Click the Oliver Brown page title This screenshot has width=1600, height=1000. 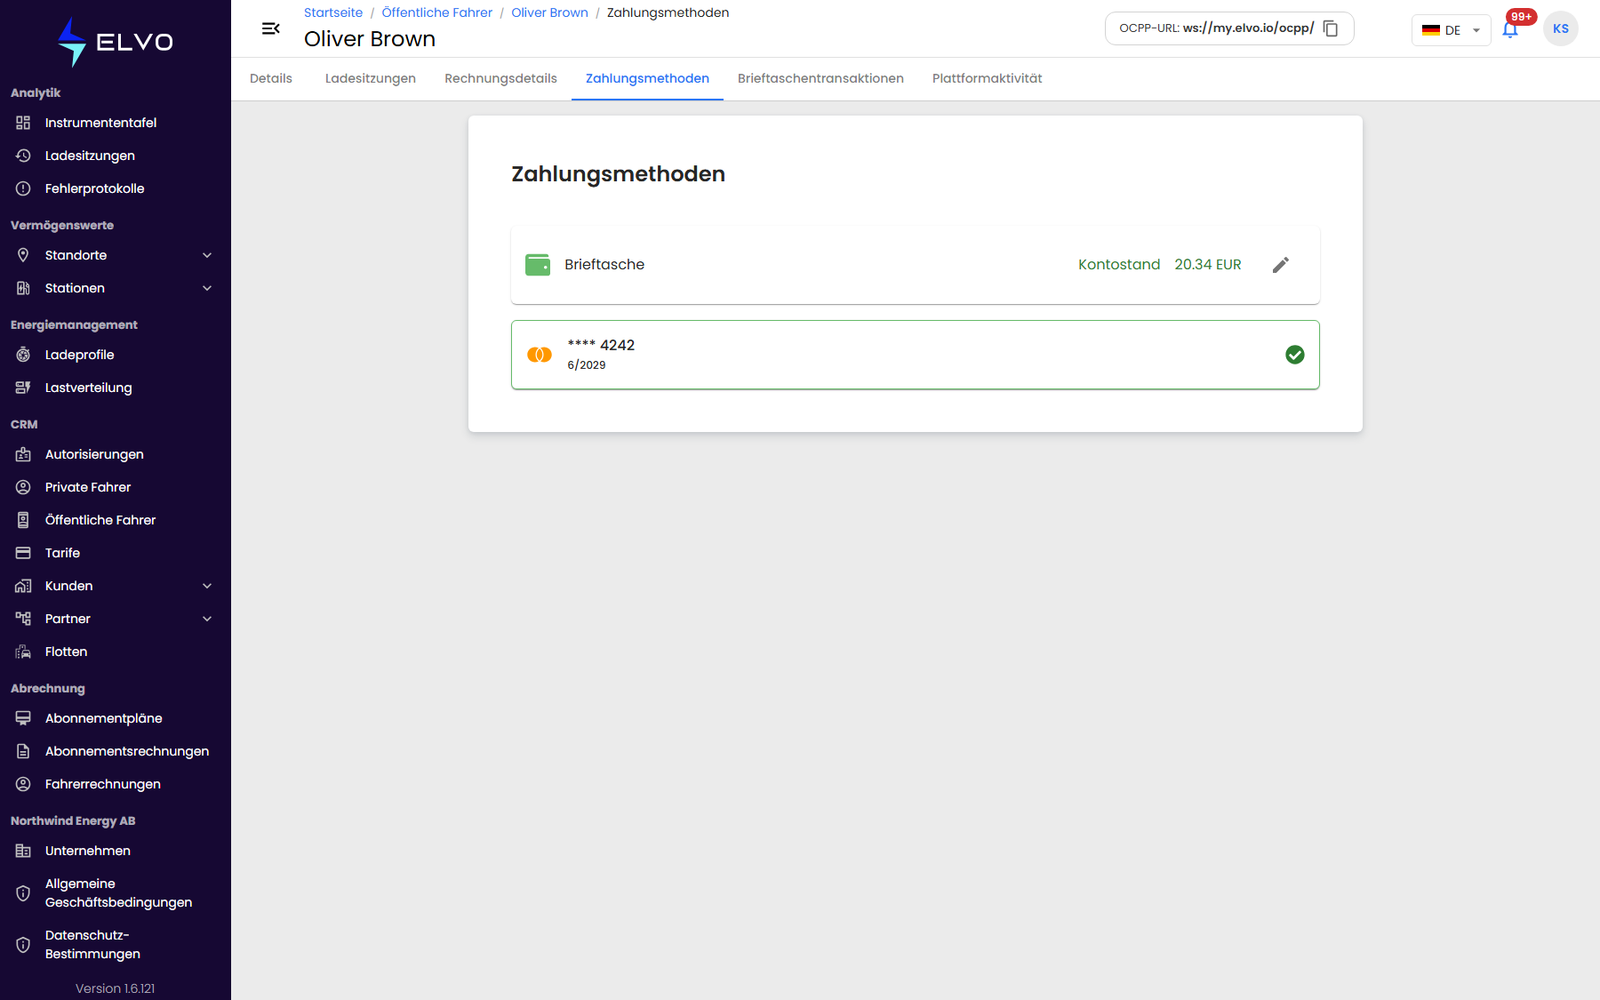(x=370, y=39)
